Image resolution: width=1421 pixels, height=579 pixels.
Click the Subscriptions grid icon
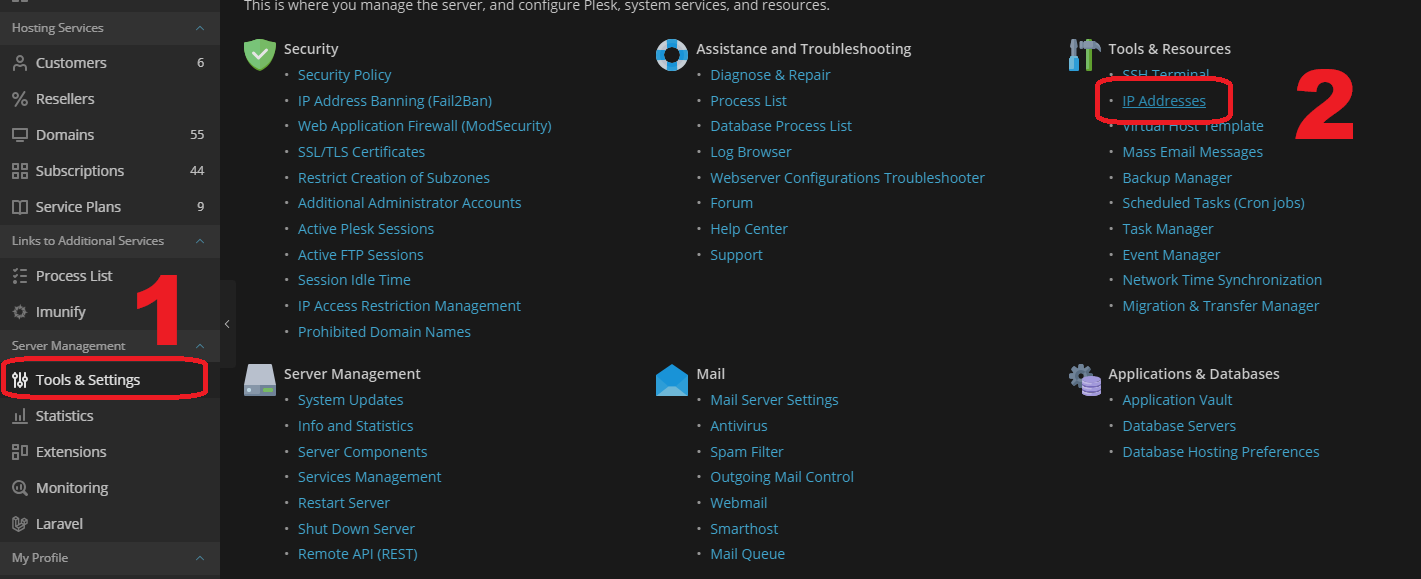19,171
